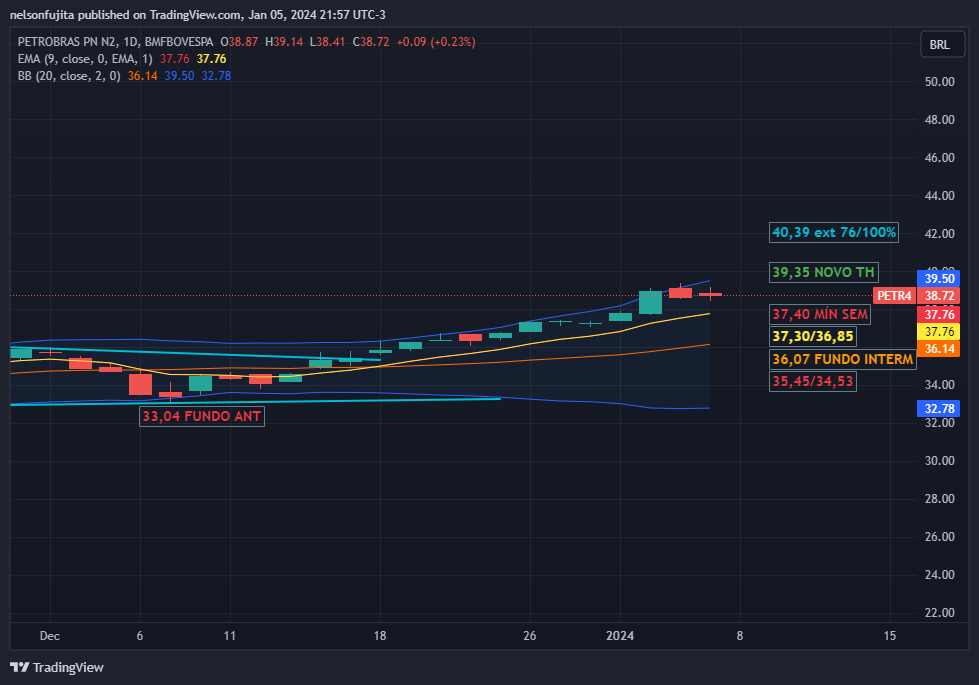The image size is (979, 685).
Task: Click the BRL currency button
Action: (942, 45)
